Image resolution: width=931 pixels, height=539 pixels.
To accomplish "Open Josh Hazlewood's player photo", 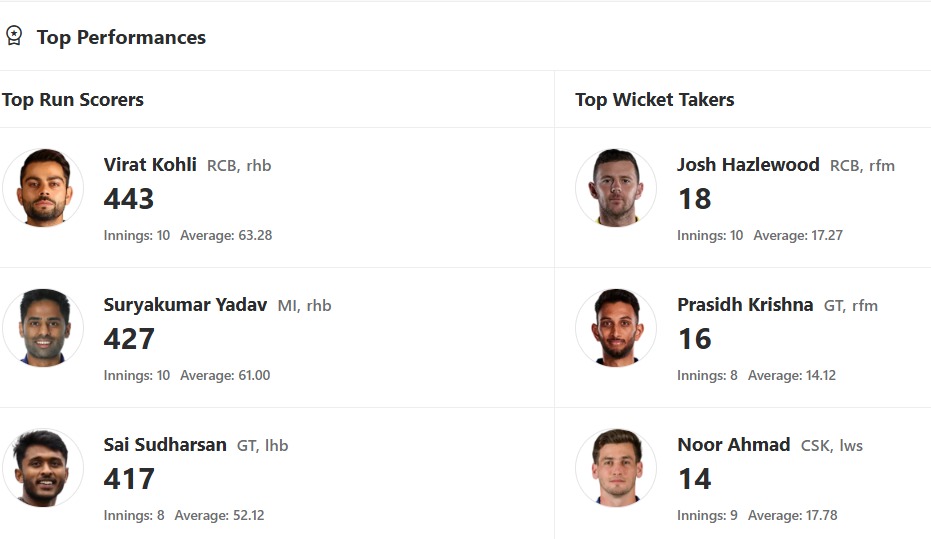I will point(616,188).
